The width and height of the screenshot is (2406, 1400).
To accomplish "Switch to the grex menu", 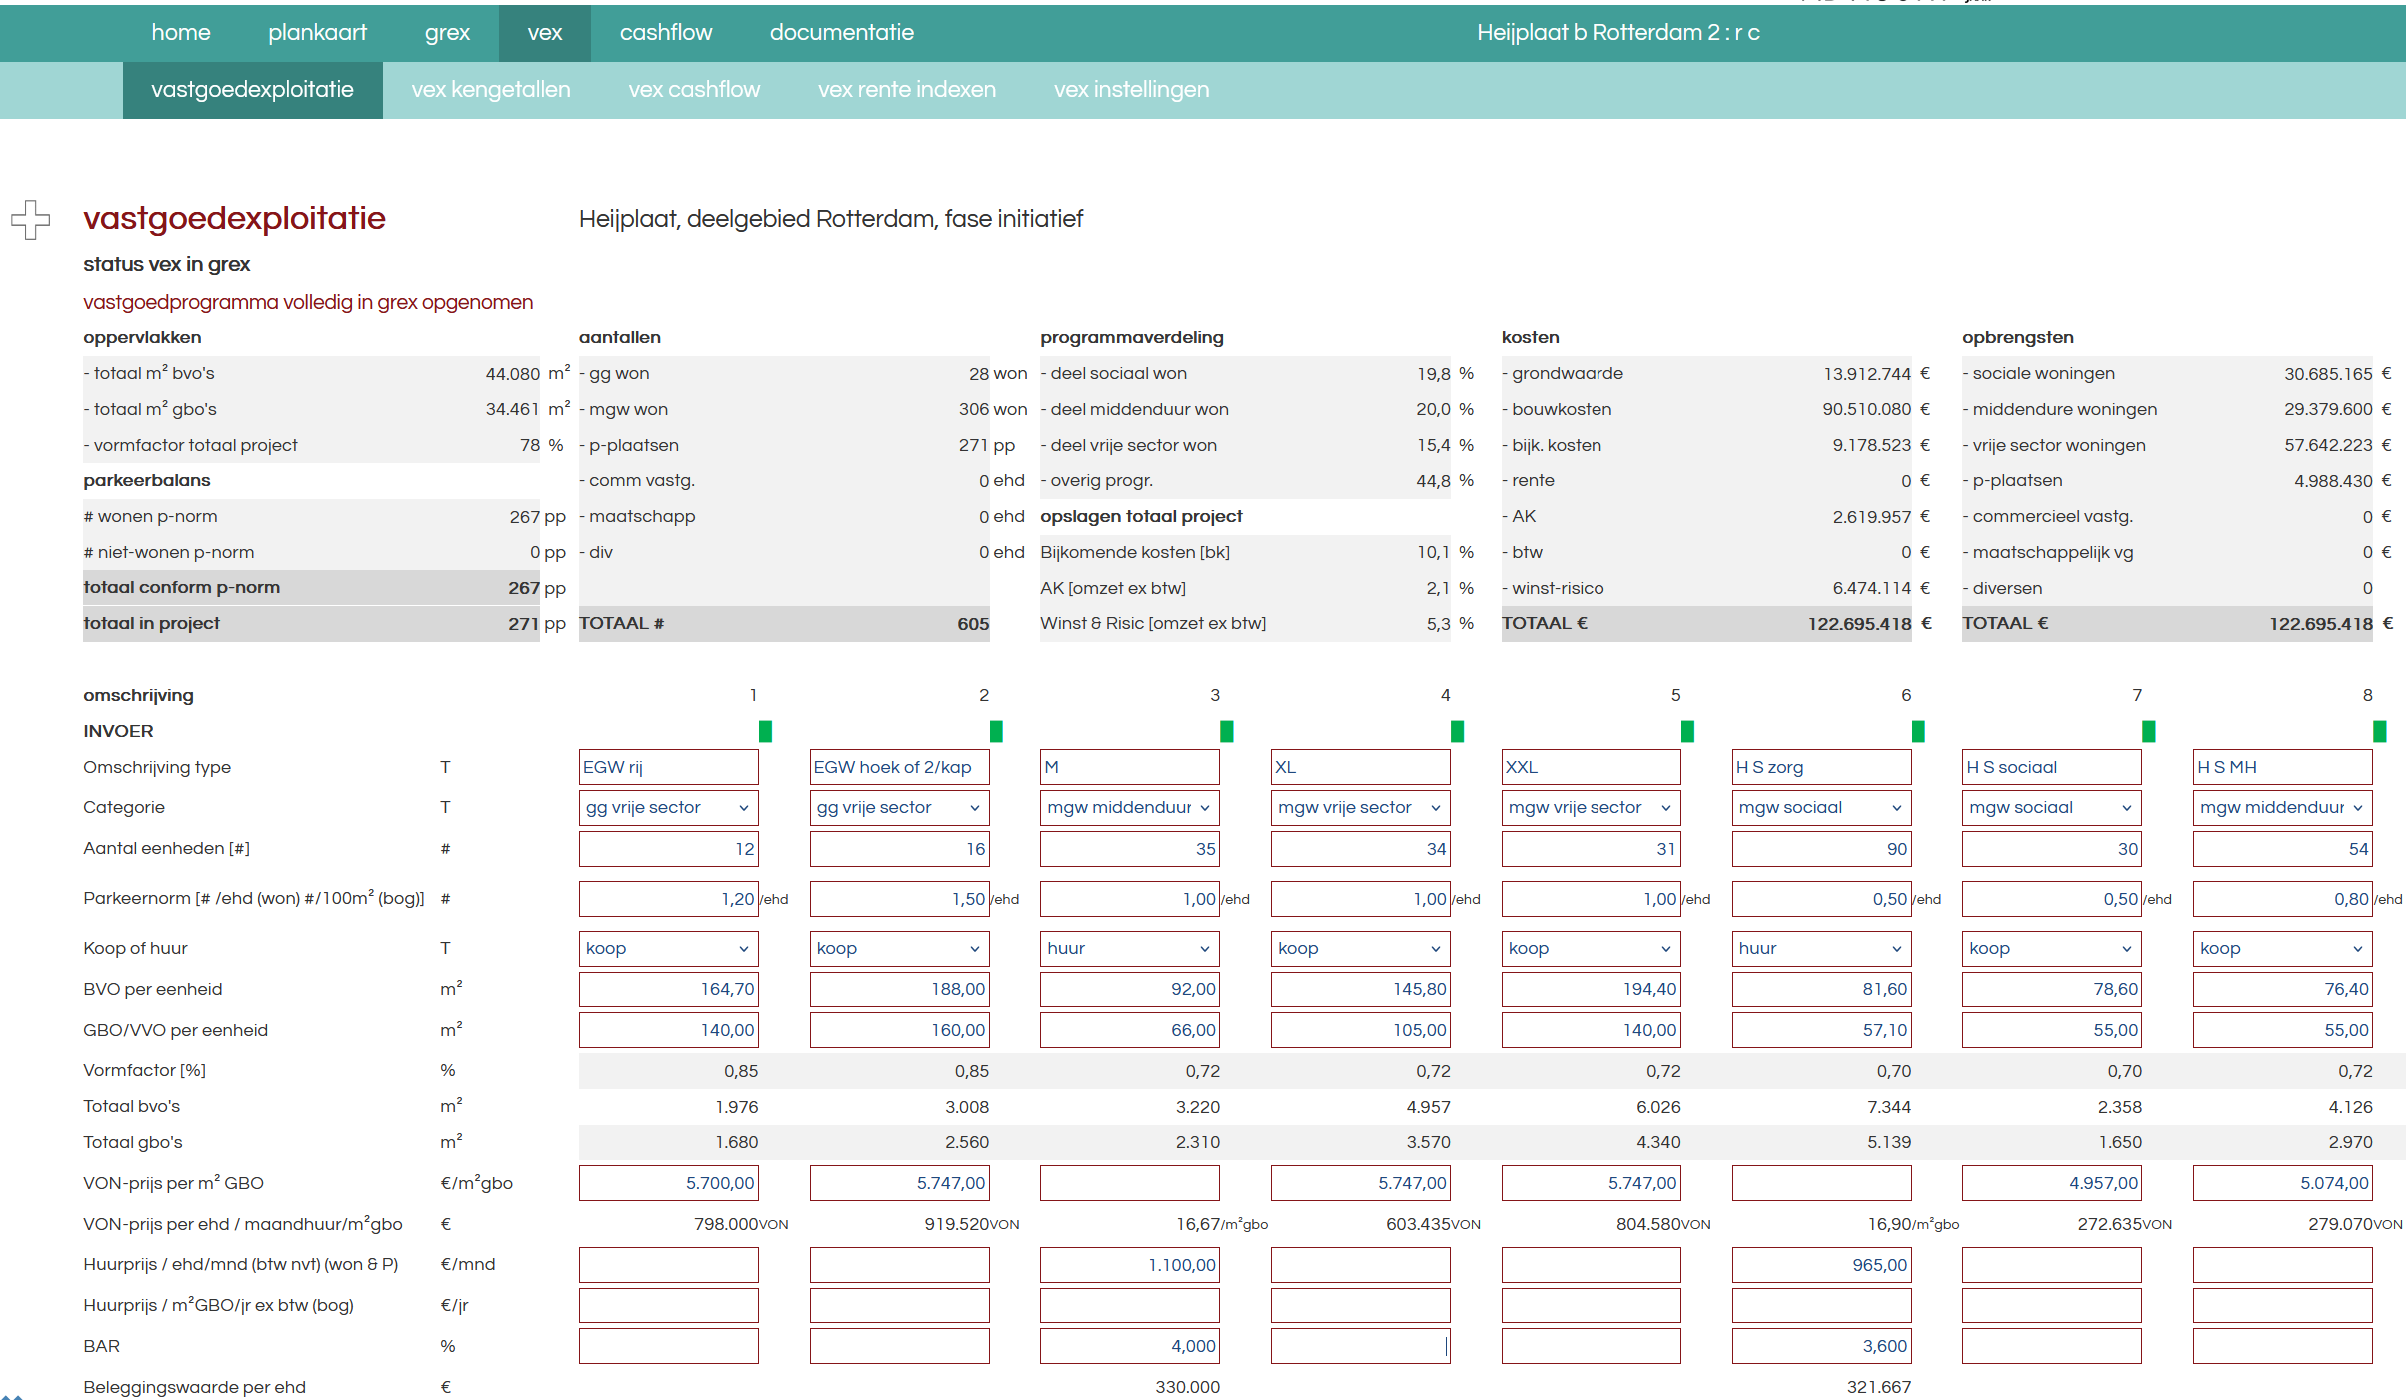I will (447, 33).
